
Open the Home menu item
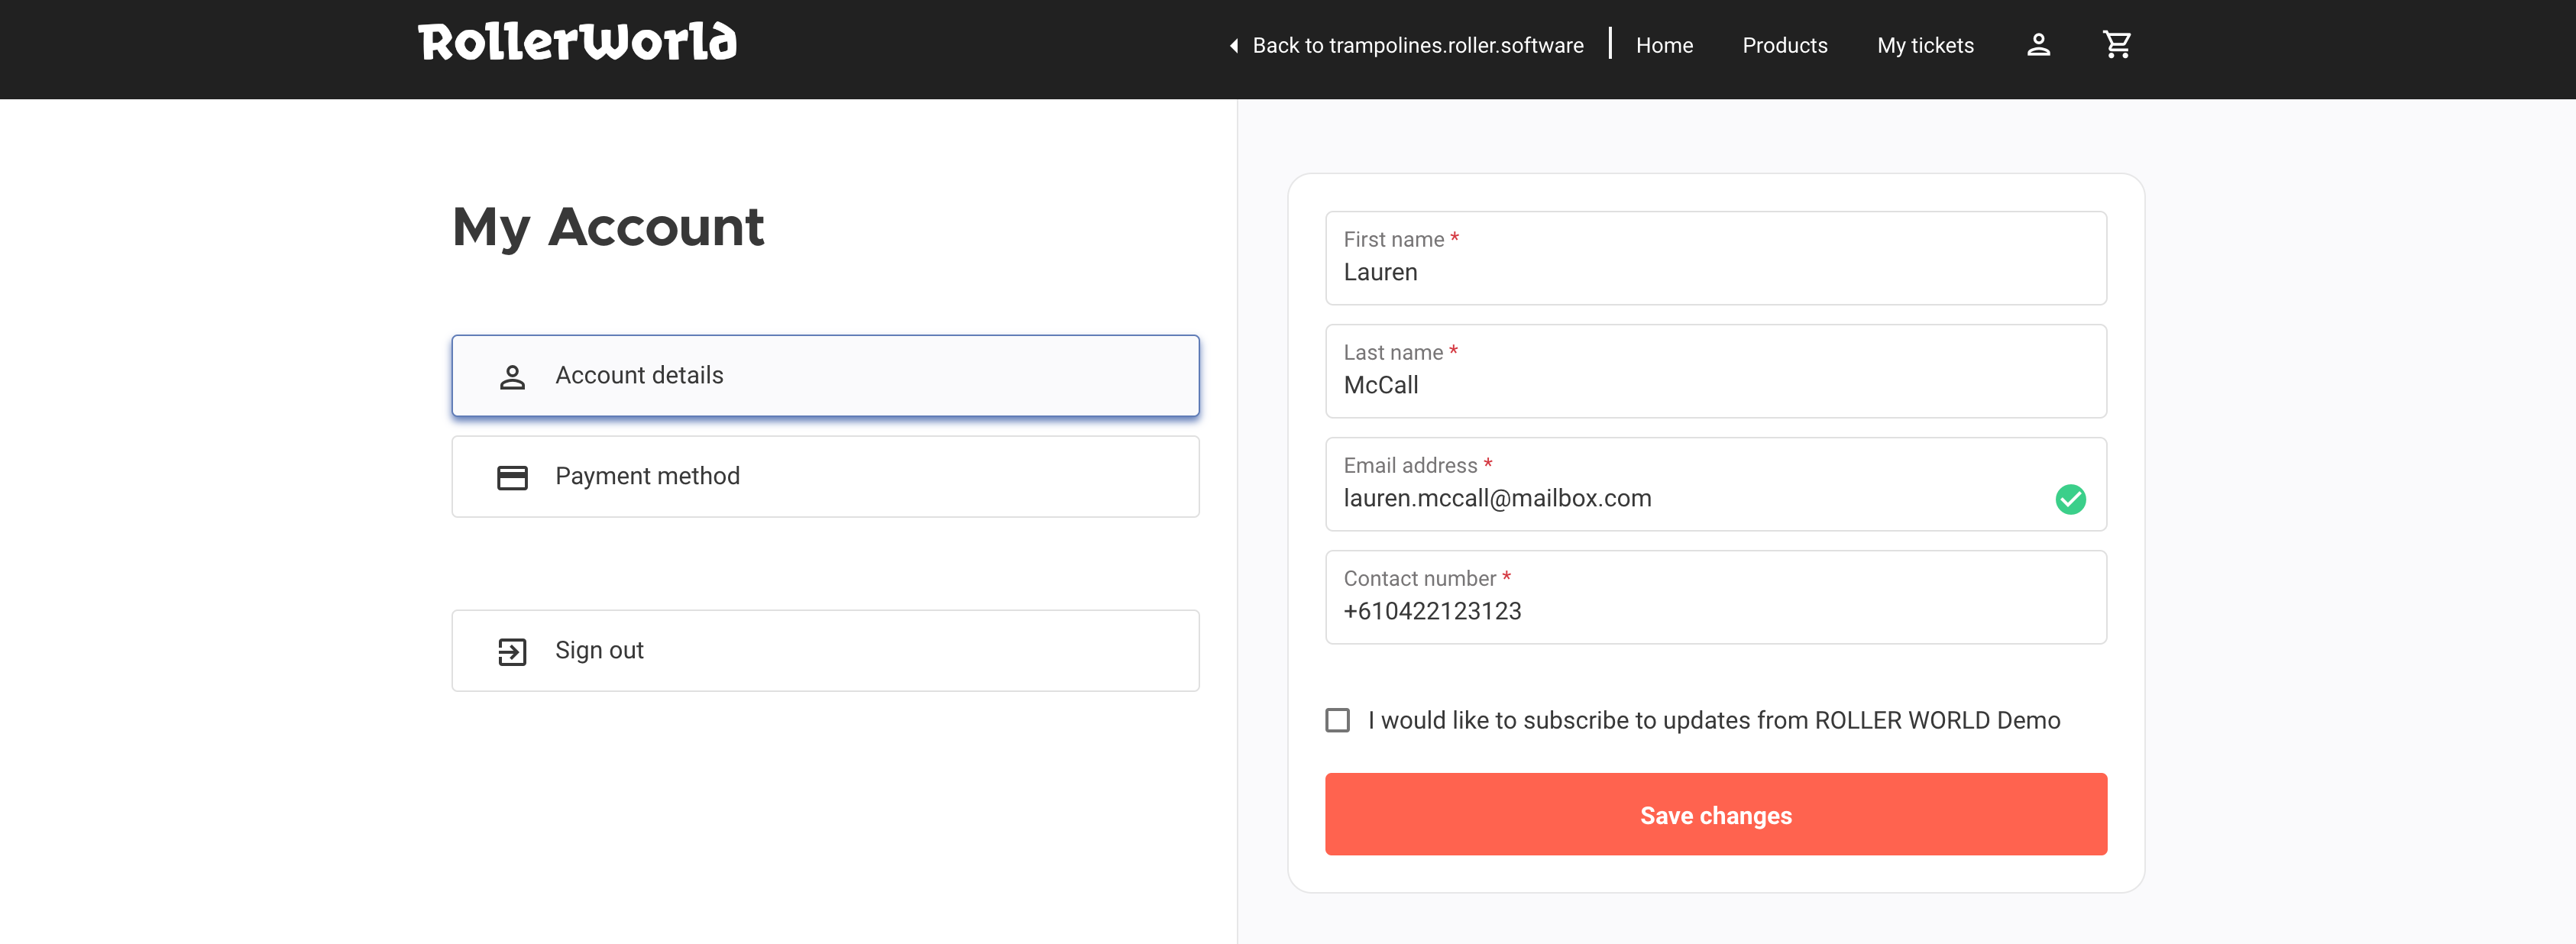click(x=1663, y=45)
